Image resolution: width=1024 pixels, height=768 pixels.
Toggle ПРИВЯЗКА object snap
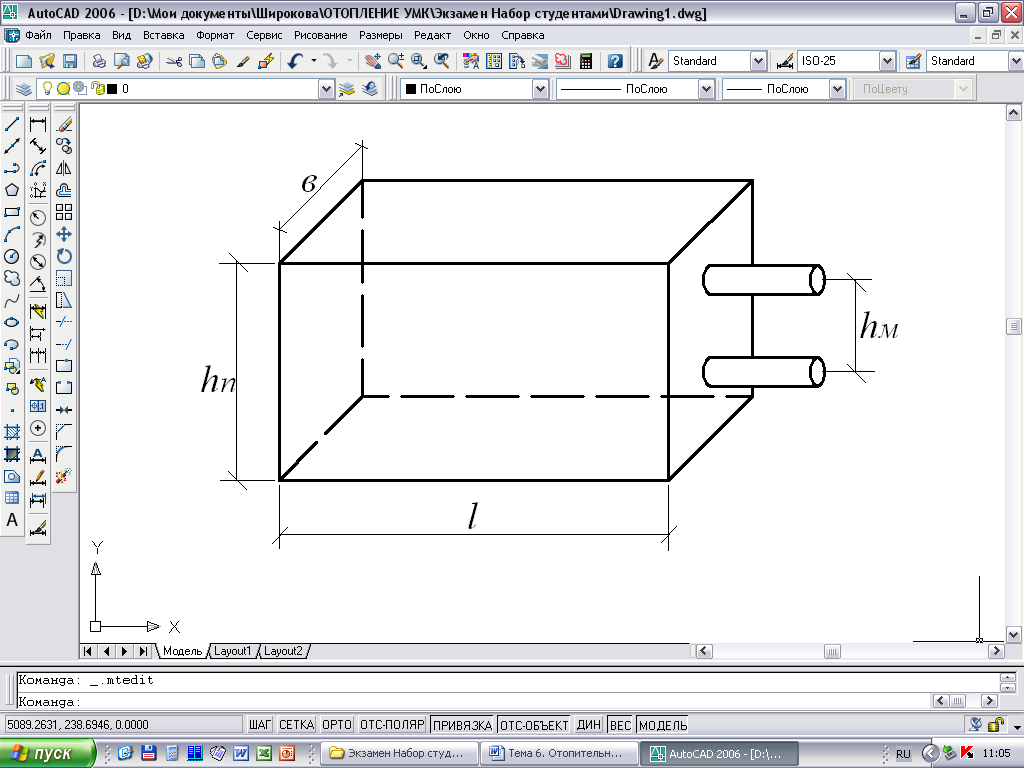pyautogui.click(x=462, y=725)
